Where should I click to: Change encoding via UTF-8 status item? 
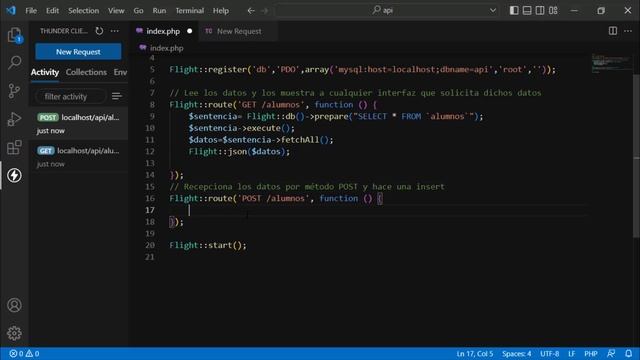pyautogui.click(x=549, y=353)
